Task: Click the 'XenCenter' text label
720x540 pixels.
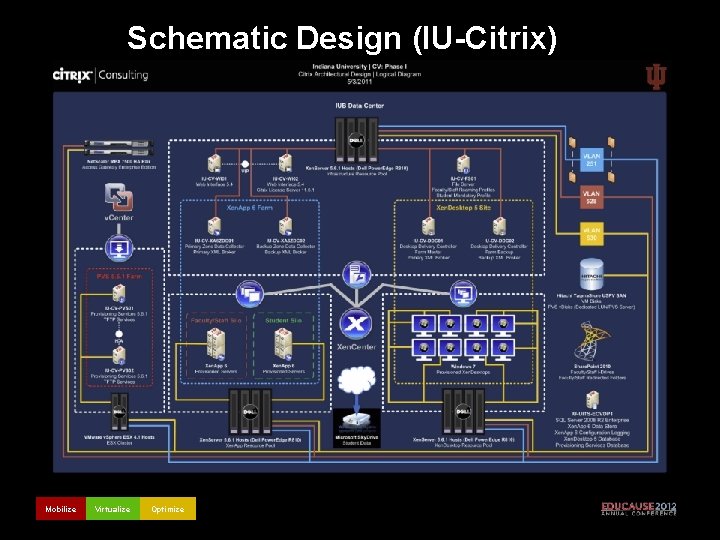Action: coord(356,347)
